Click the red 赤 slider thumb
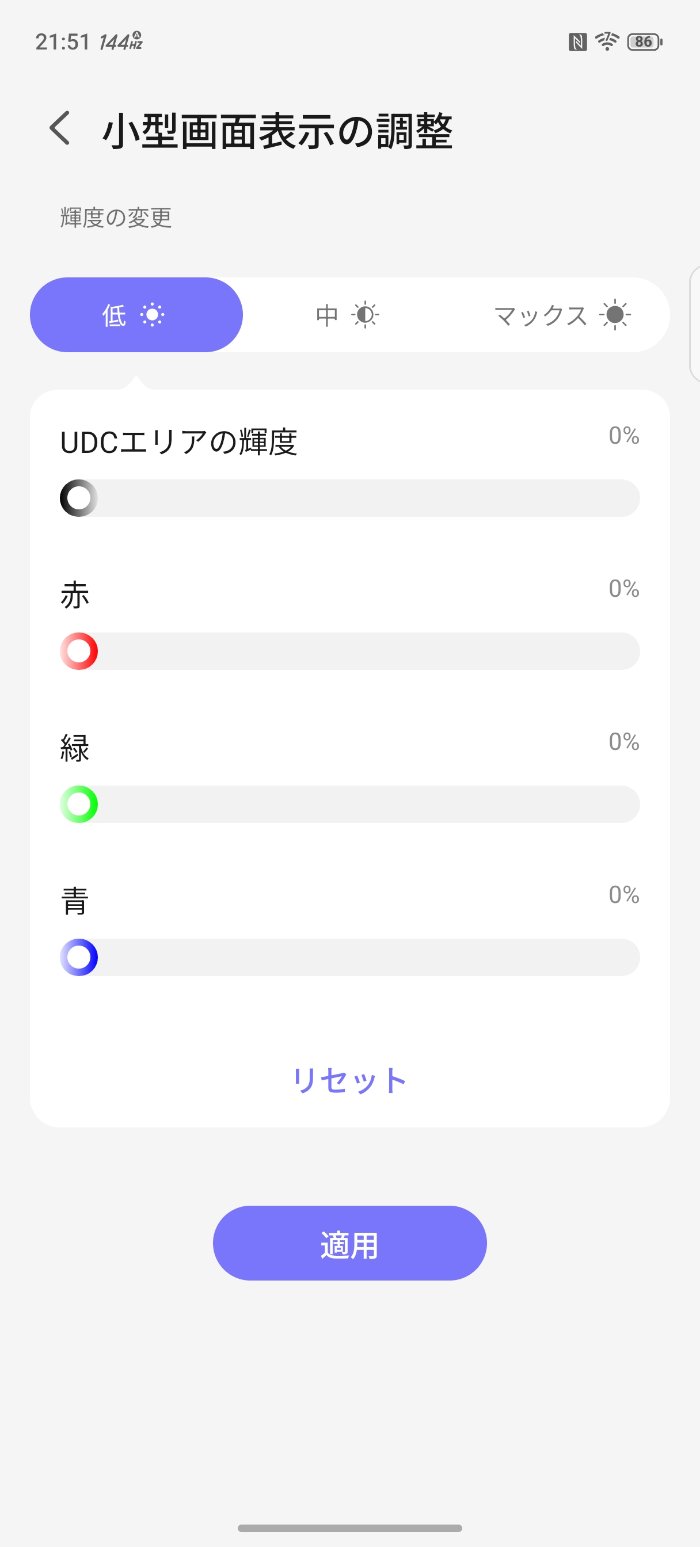This screenshot has width=700, height=1547. point(79,651)
